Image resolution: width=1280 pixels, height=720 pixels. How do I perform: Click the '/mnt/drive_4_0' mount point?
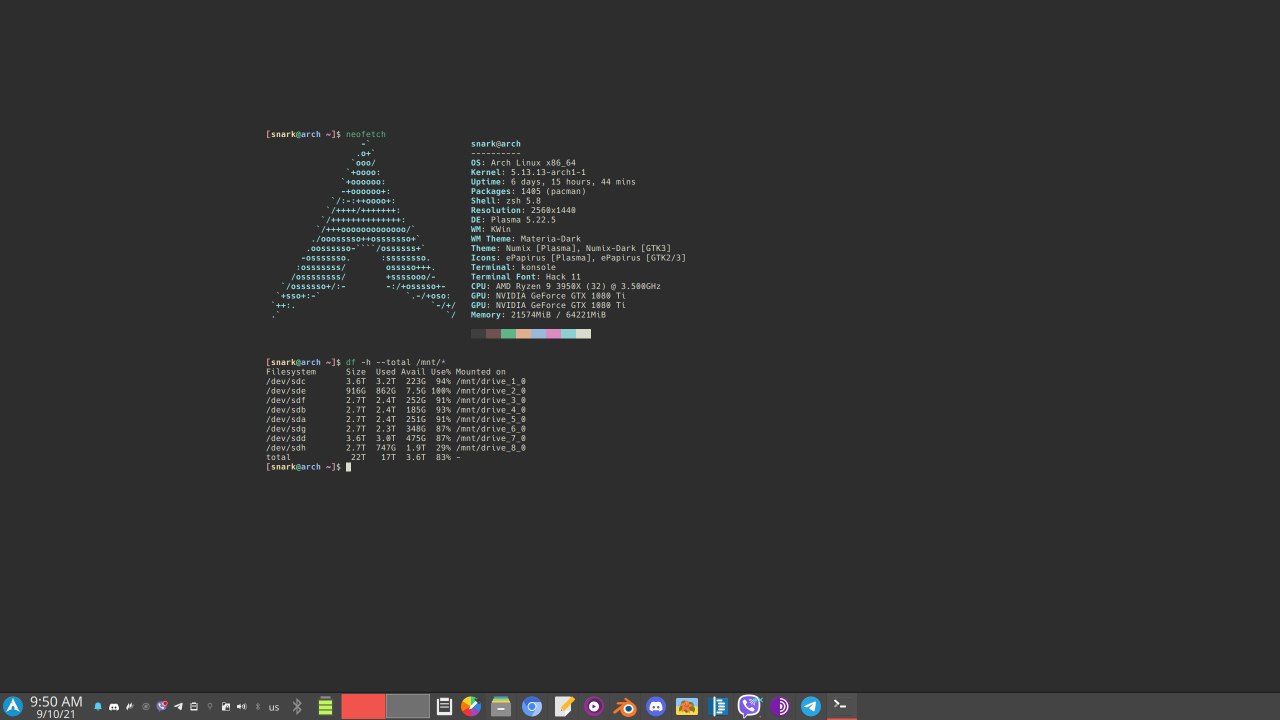click(x=491, y=410)
